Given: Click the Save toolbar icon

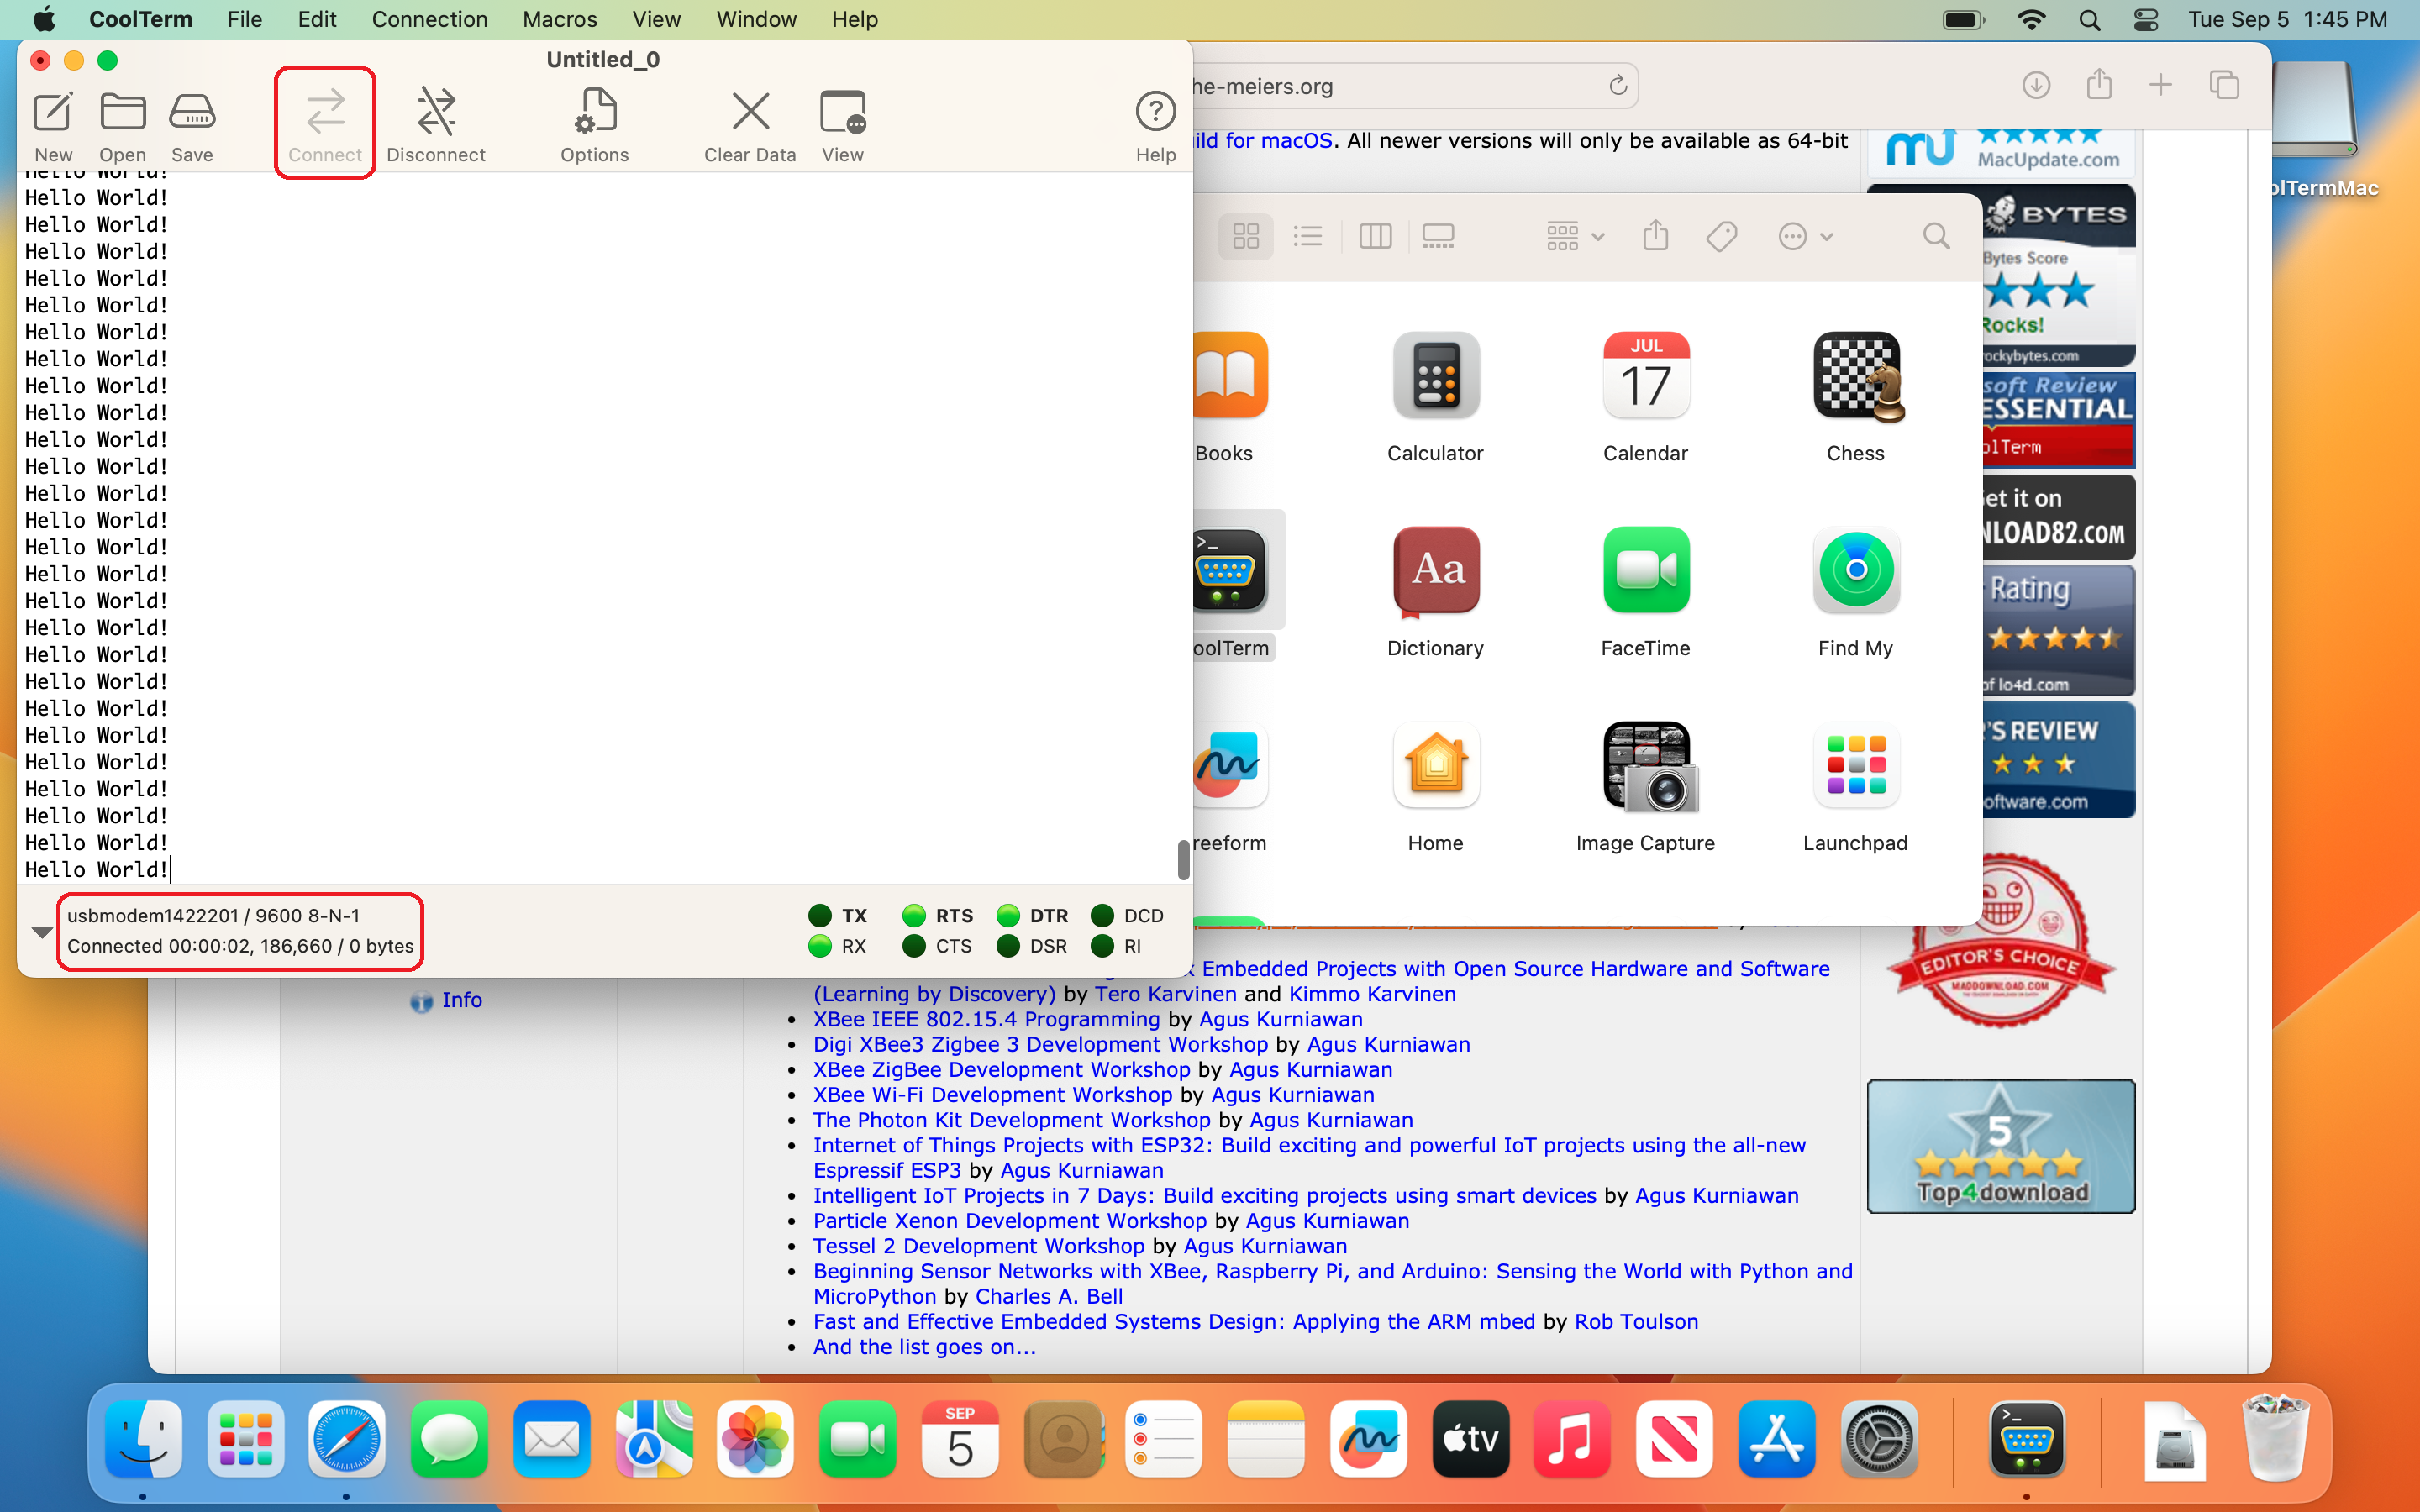Looking at the screenshot, I should 191,125.
